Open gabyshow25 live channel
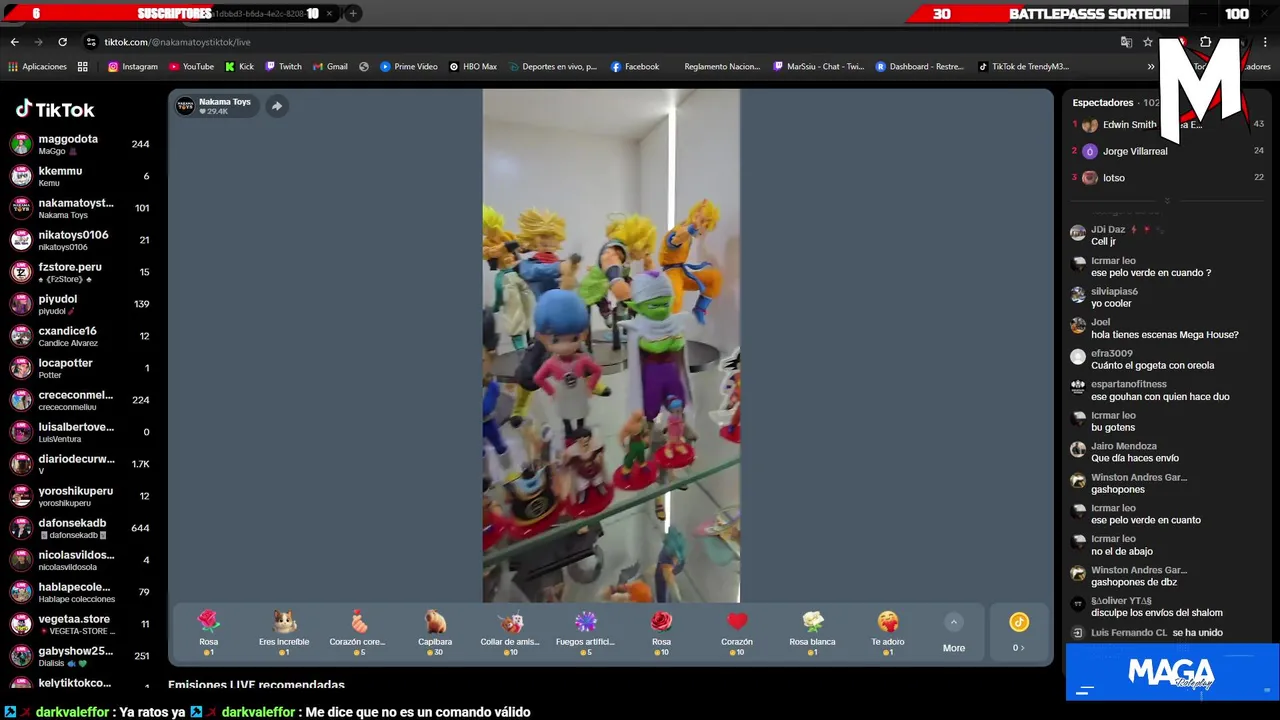1280x720 pixels. (x=80, y=656)
